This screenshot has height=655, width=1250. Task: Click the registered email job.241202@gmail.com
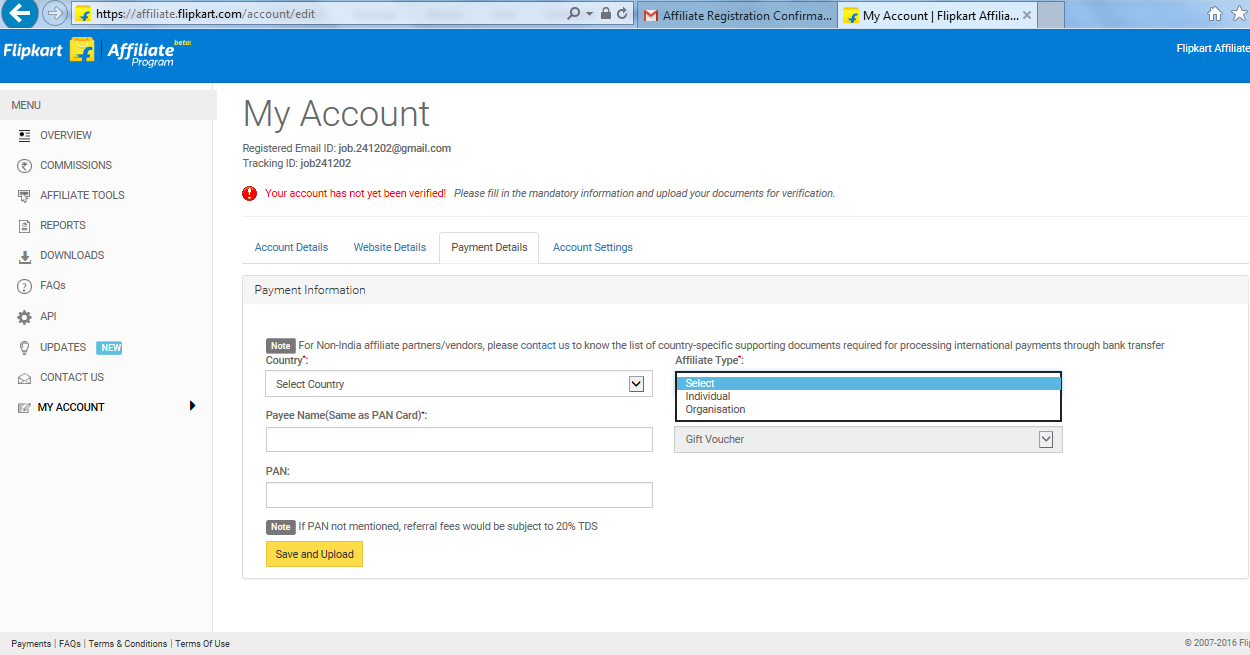[394, 148]
